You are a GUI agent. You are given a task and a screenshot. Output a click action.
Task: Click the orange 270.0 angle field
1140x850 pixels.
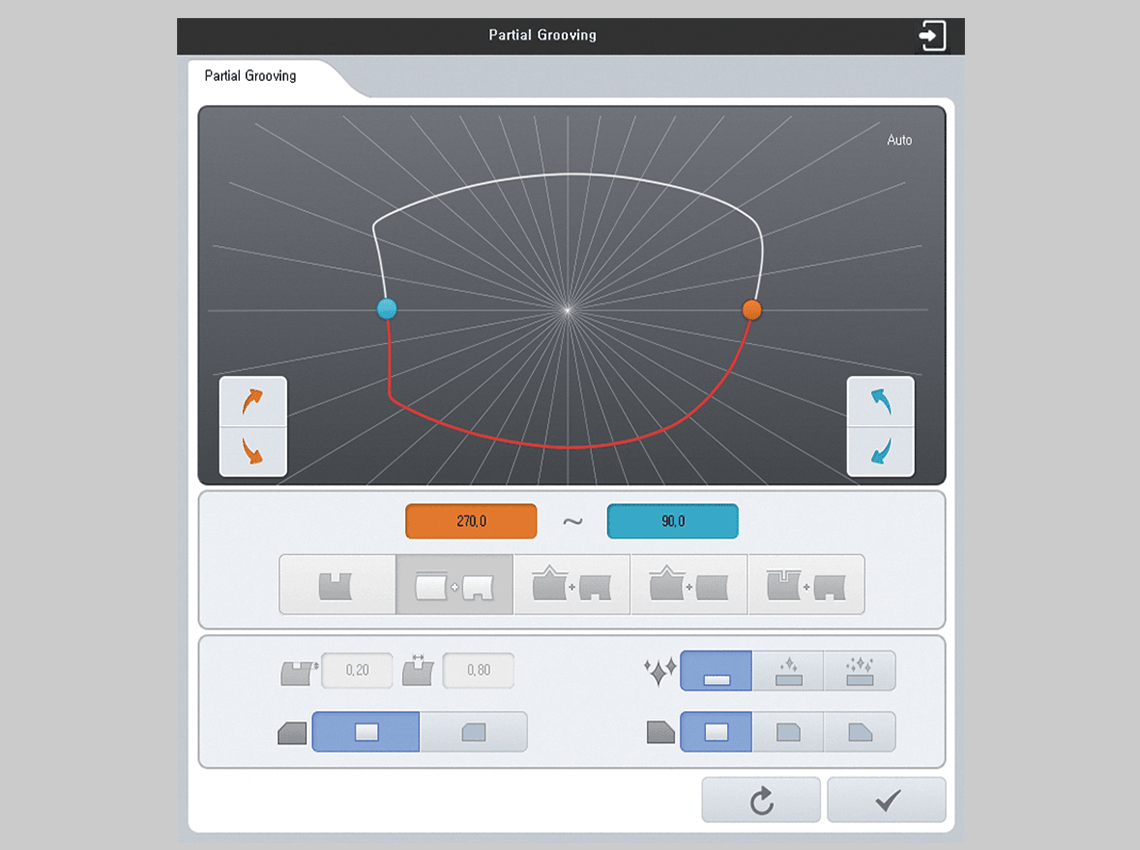tap(471, 522)
